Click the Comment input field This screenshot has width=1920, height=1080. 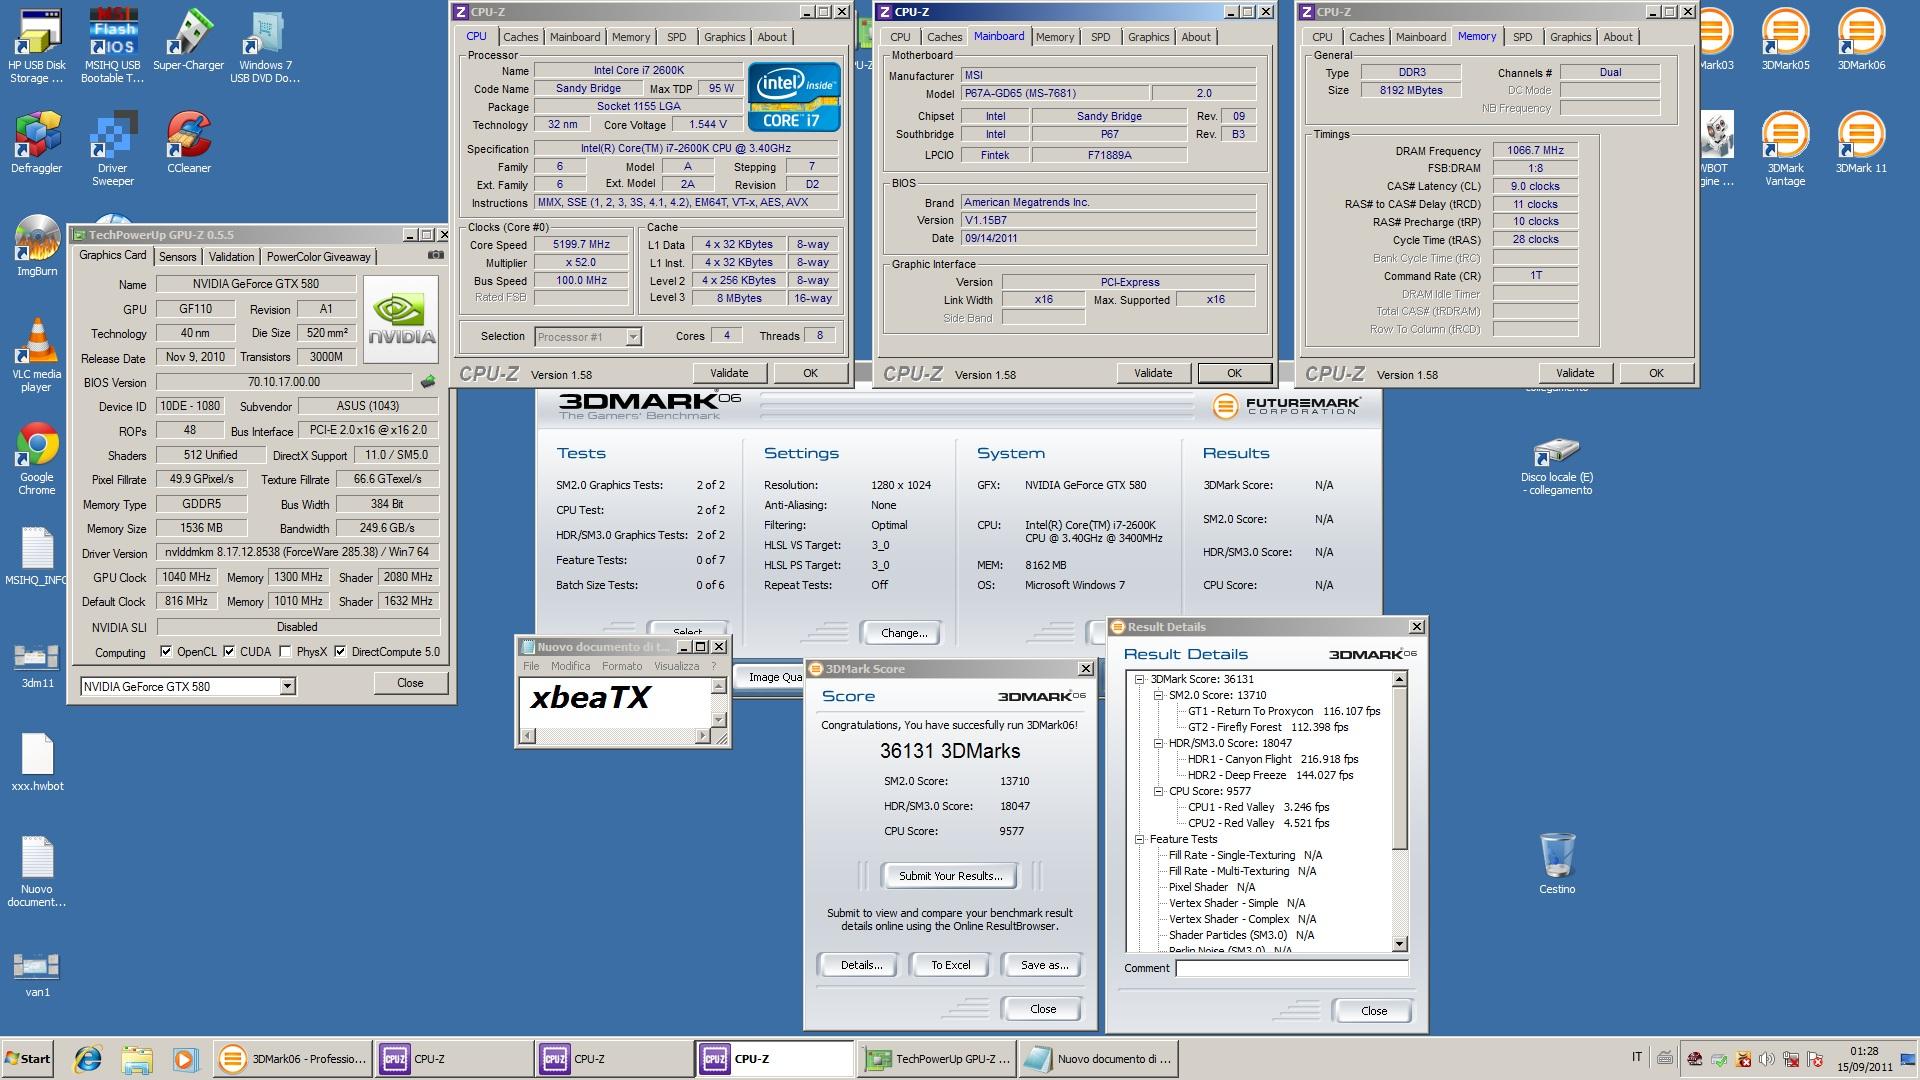coord(1291,968)
